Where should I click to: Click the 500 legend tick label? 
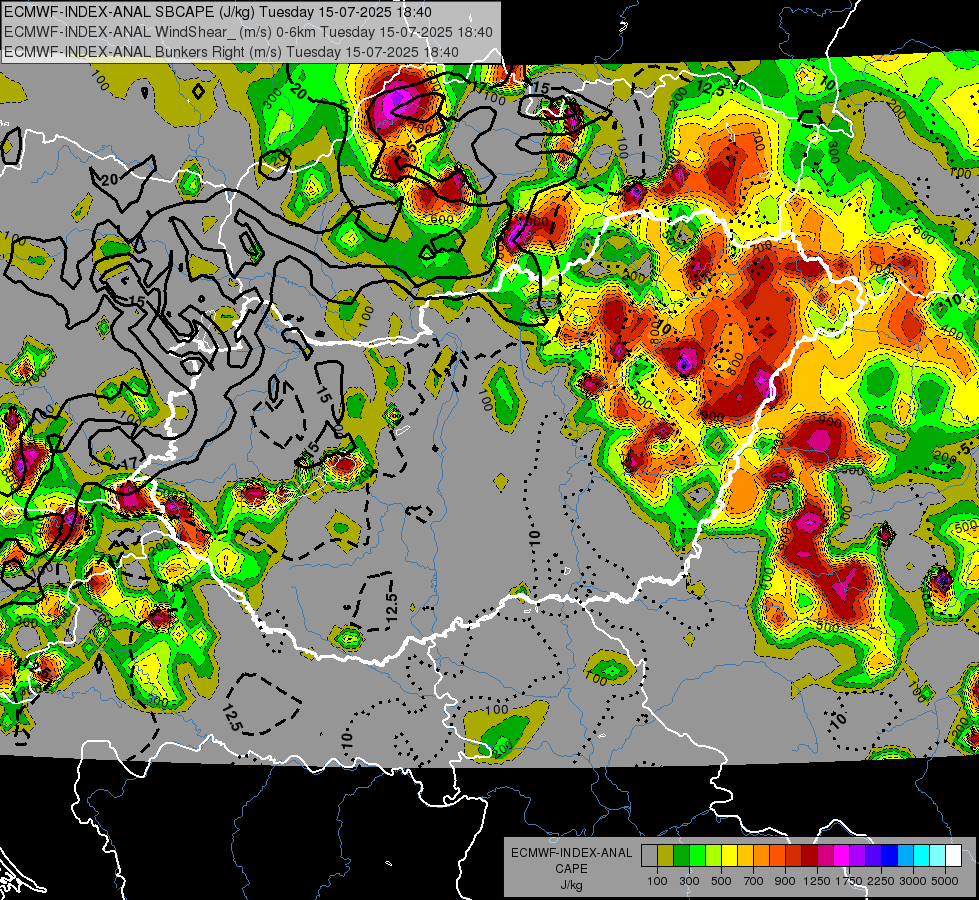pos(721,881)
